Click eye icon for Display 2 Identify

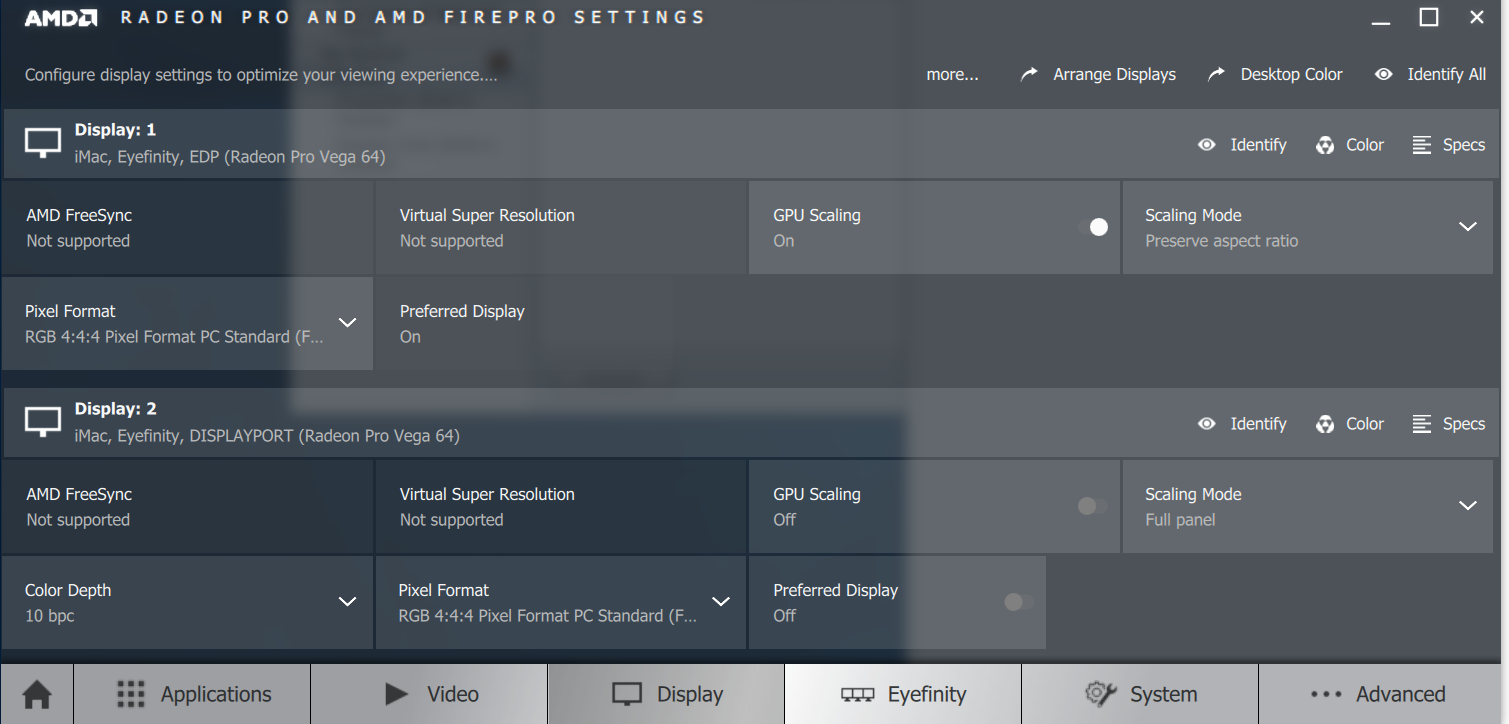(1207, 424)
